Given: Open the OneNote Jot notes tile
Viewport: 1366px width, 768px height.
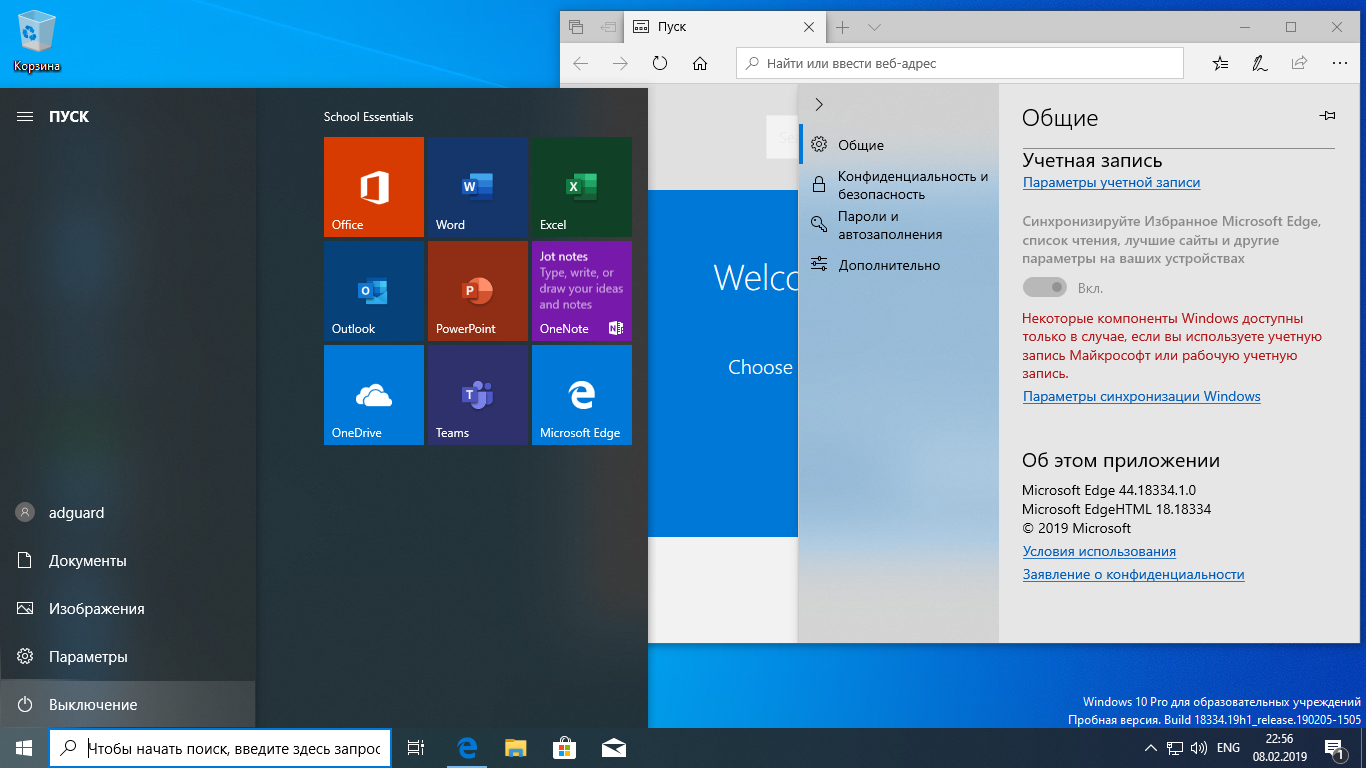Looking at the screenshot, I should (582, 291).
